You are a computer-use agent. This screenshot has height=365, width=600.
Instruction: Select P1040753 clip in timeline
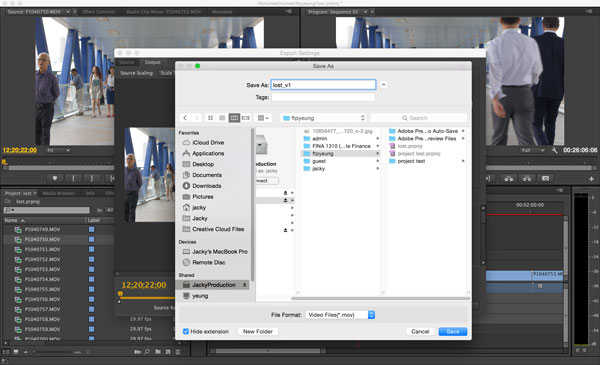coord(548,275)
